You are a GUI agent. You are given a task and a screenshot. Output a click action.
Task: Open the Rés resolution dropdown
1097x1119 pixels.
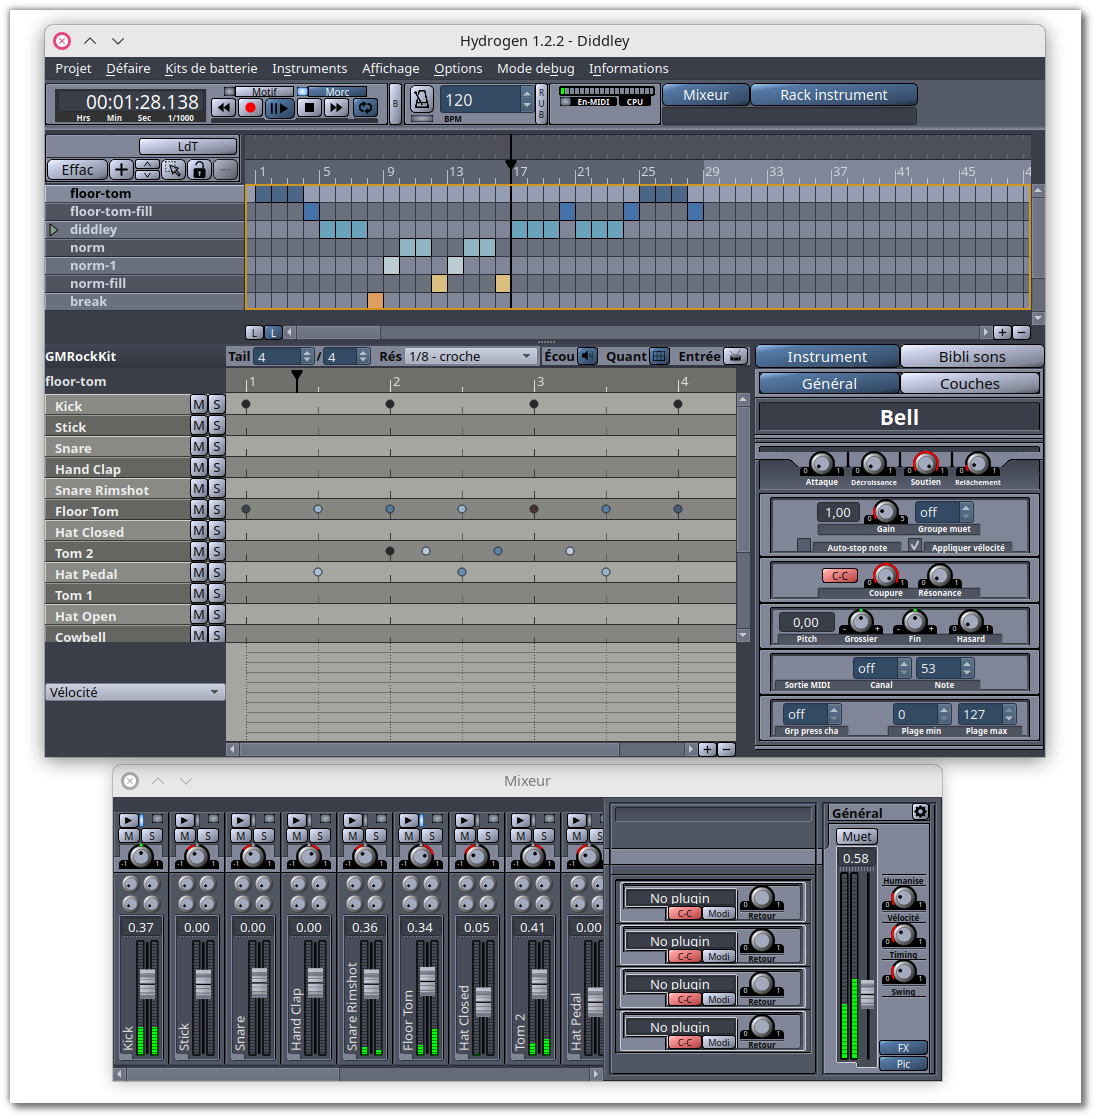[470, 356]
